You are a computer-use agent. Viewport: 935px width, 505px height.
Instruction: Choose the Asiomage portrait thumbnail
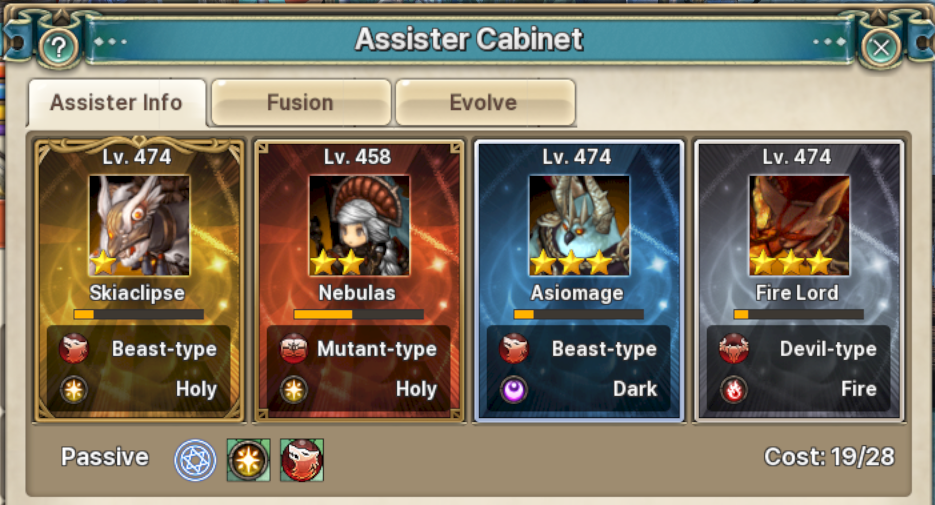[579, 225]
